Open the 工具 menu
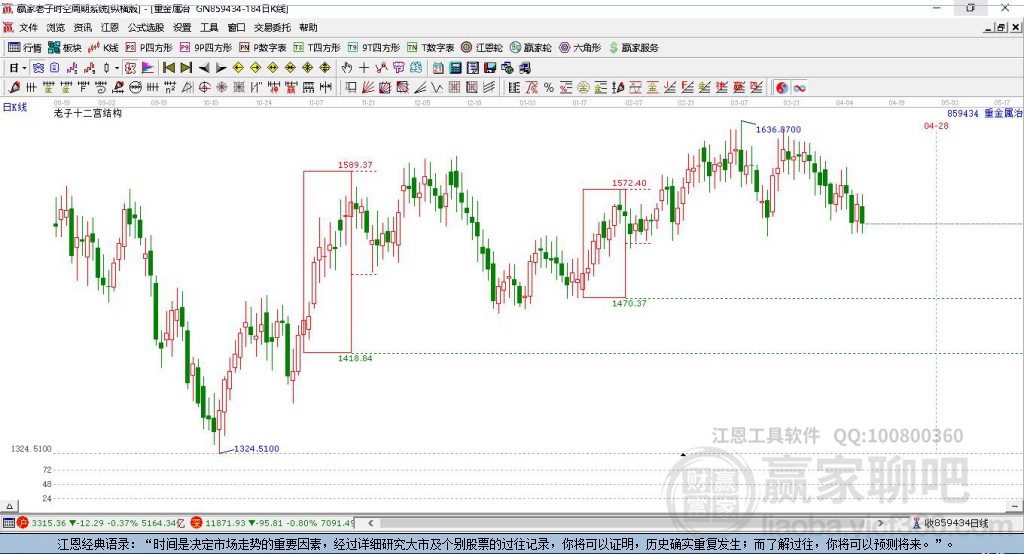The height and width of the screenshot is (554, 1024). click(209, 27)
